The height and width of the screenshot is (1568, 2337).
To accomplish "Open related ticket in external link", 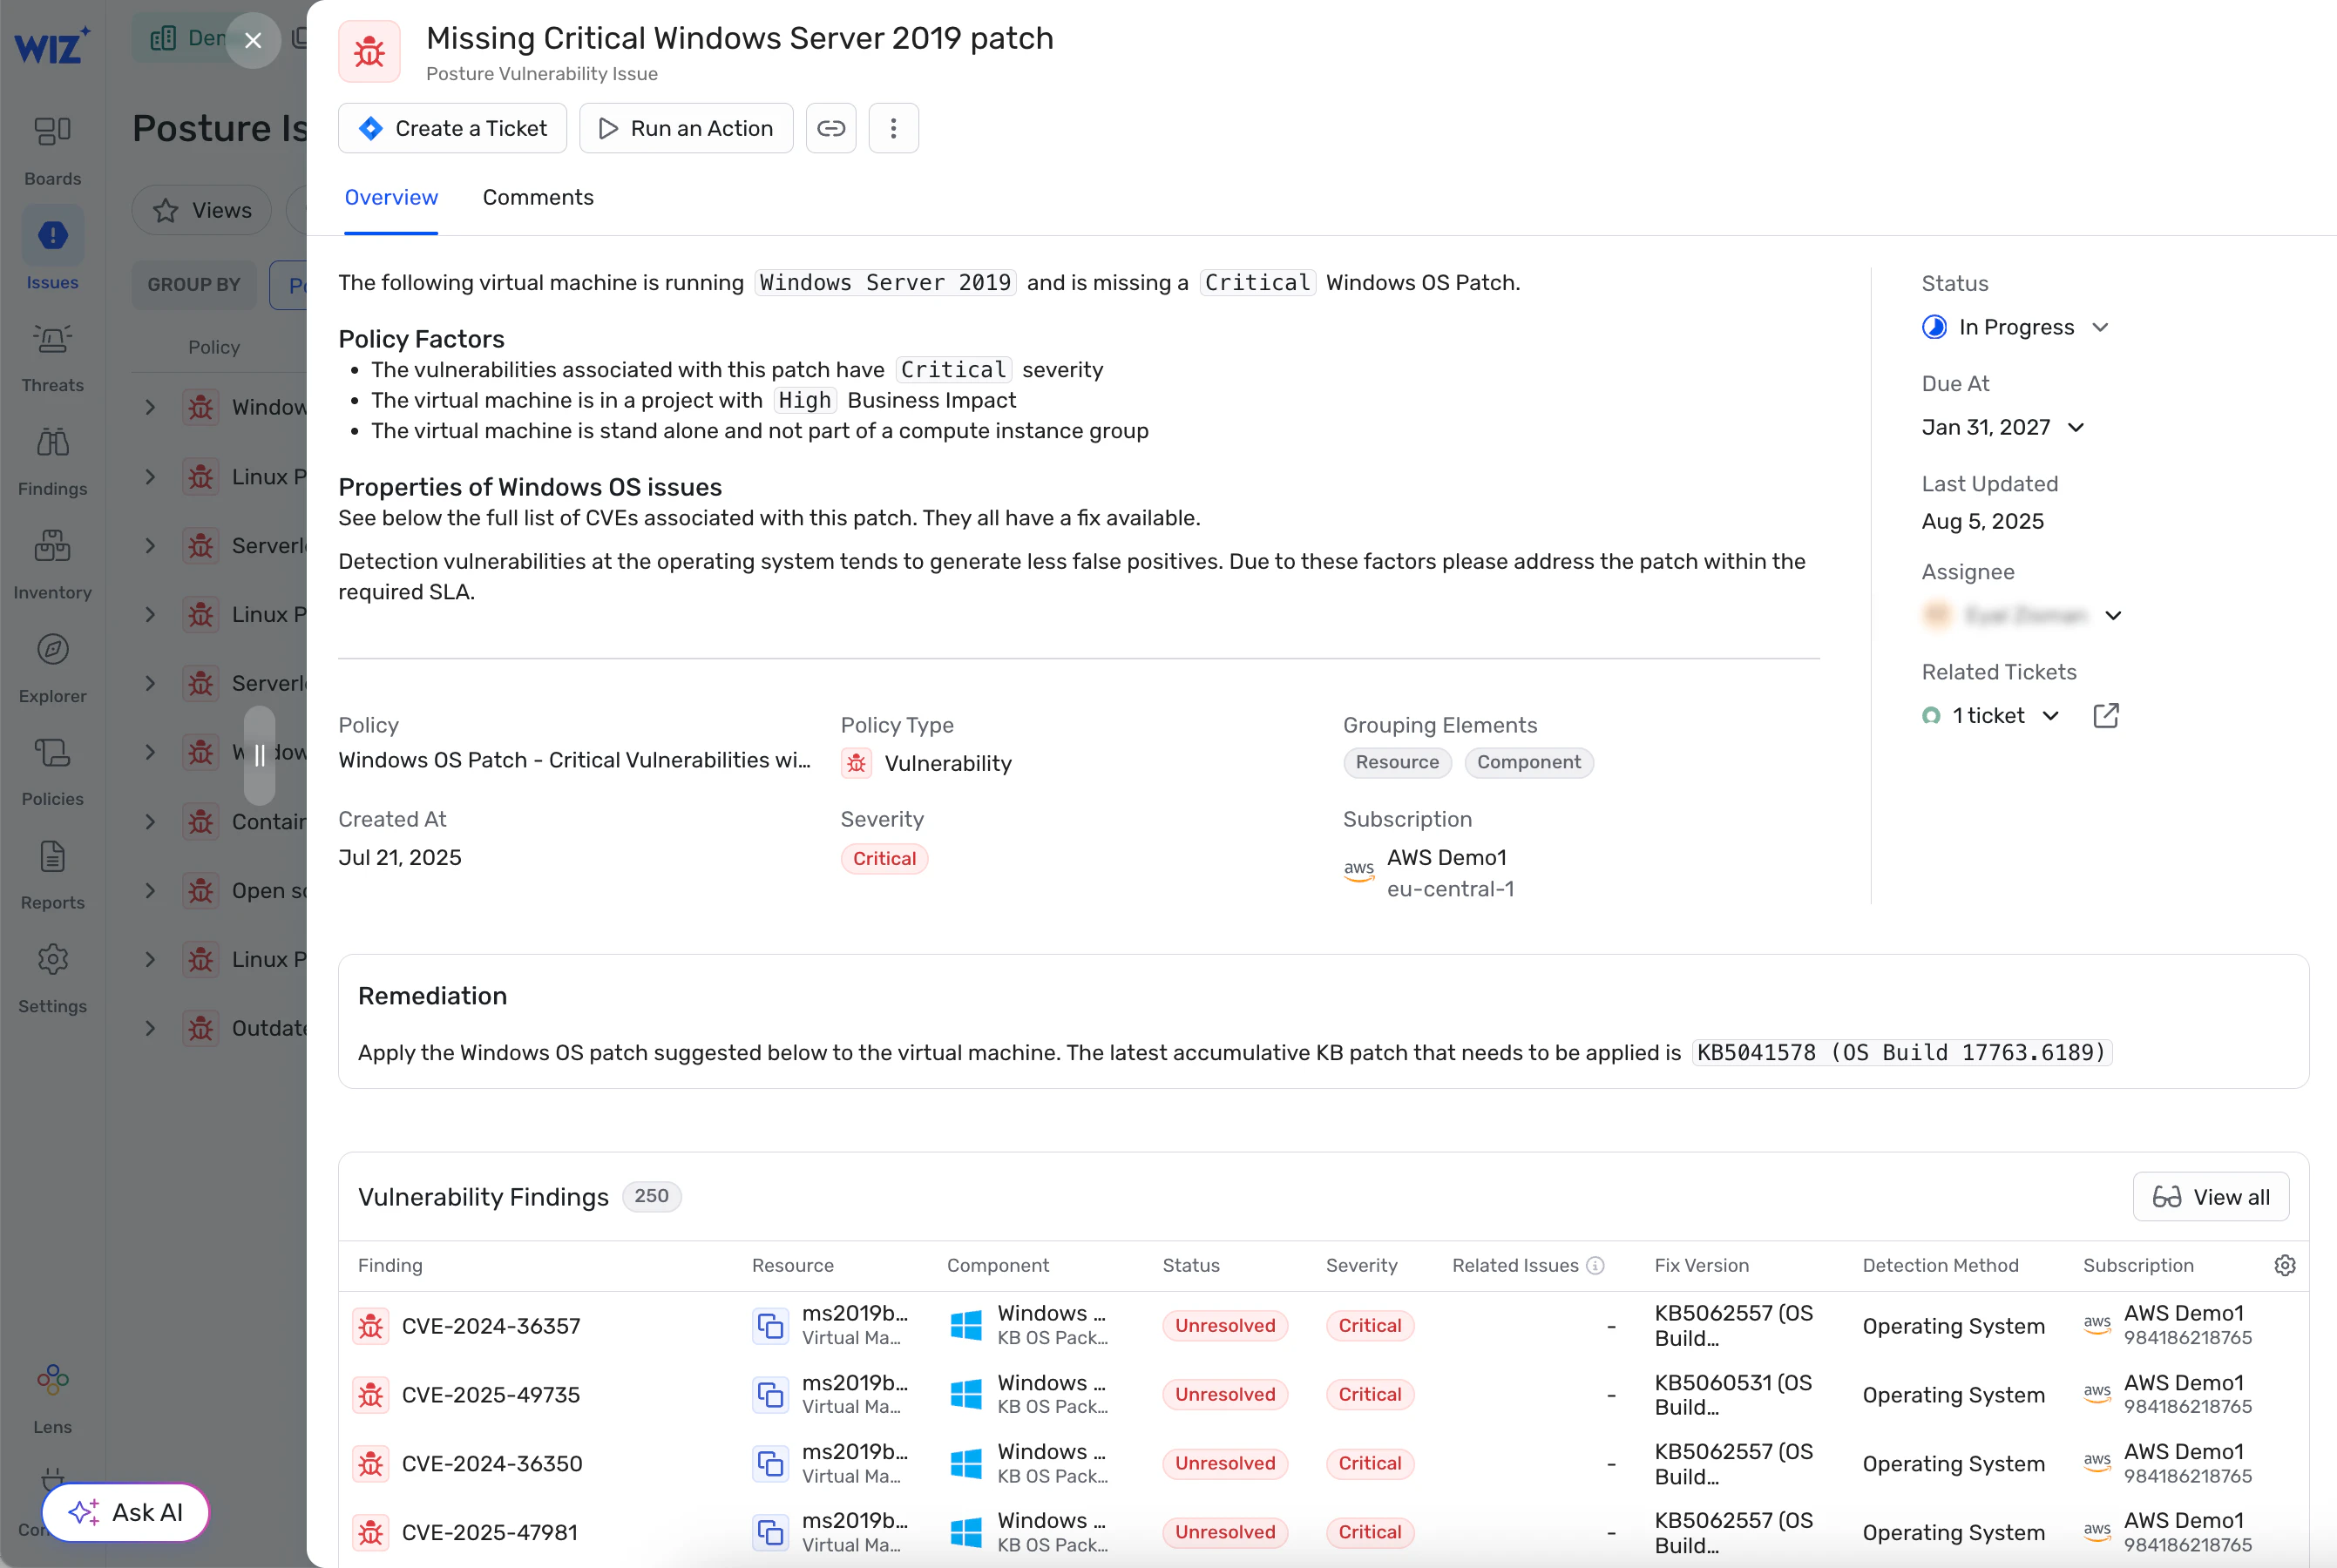I will pyautogui.click(x=2106, y=715).
